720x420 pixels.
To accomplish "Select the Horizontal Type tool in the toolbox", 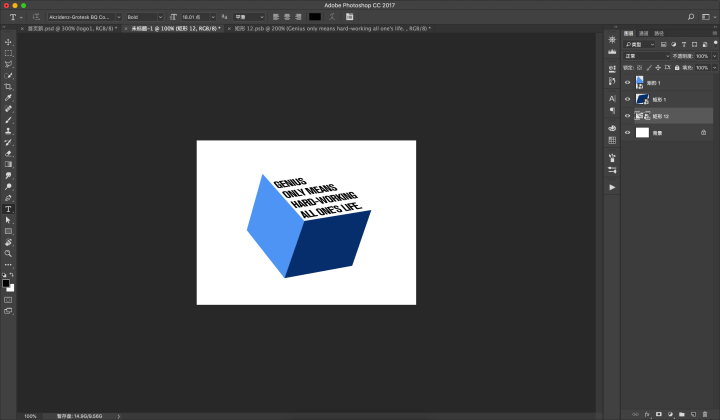I will point(8,208).
